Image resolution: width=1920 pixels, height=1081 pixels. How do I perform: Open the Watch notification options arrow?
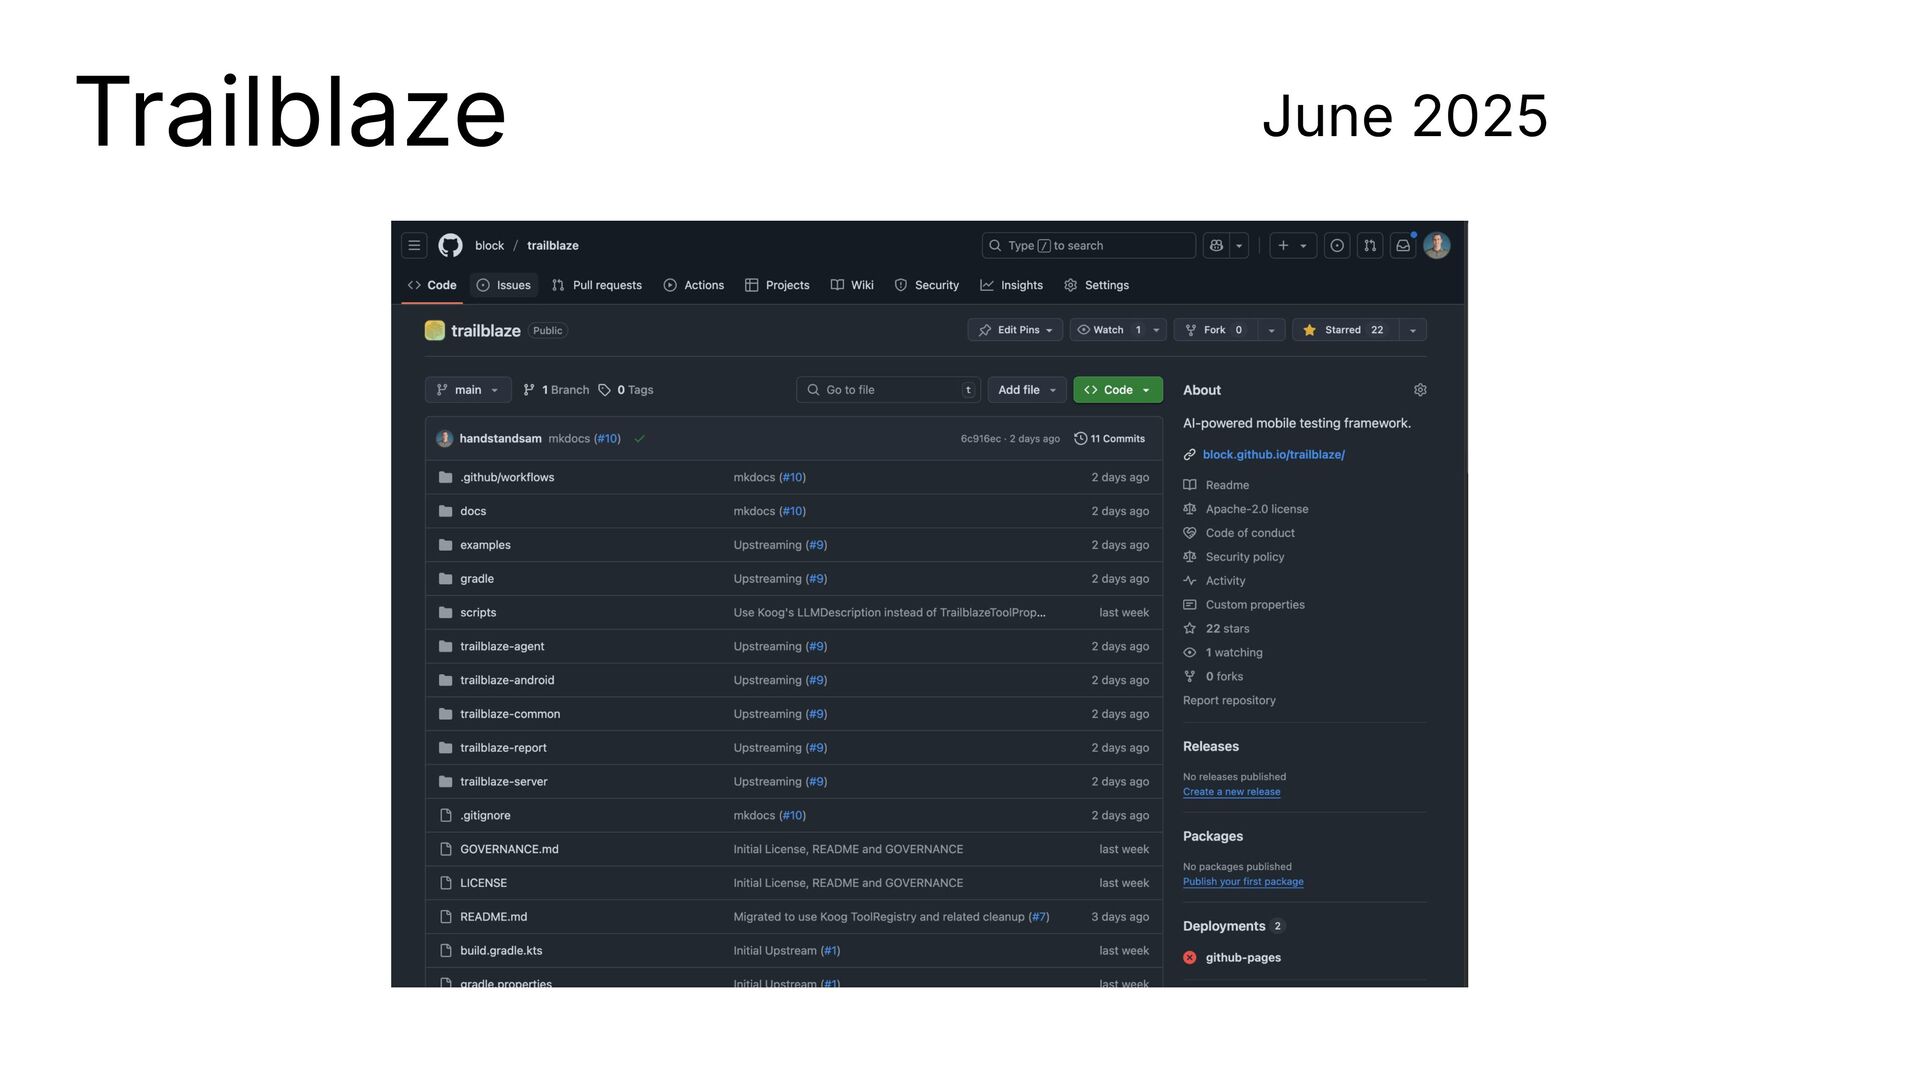click(1157, 330)
